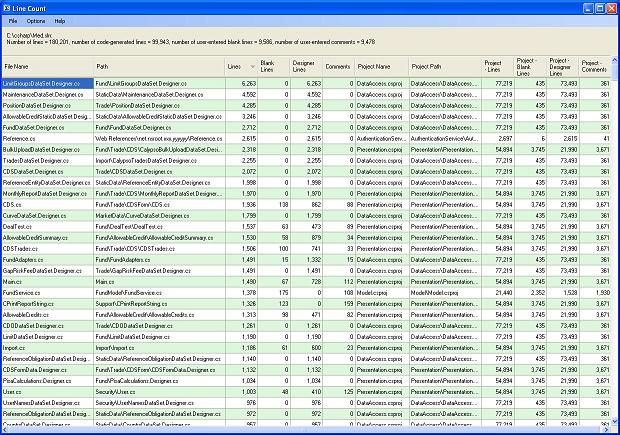The width and height of the screenshot is (620, 435).
Task: Select BulkUploadDataSet.Designer.cs file name
Action: tap(42, 150)
